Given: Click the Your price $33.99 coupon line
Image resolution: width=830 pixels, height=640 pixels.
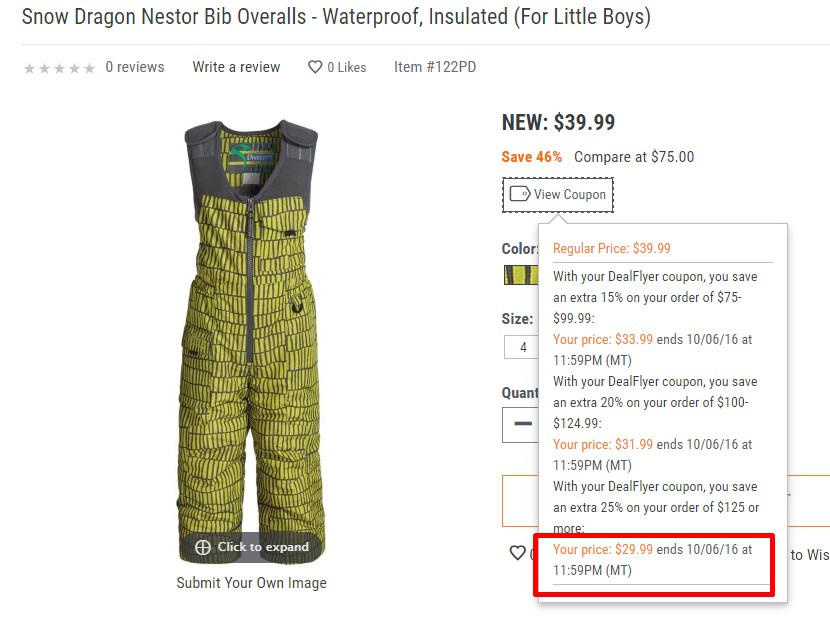Looking at the screenshot, I should click(652, 349).
